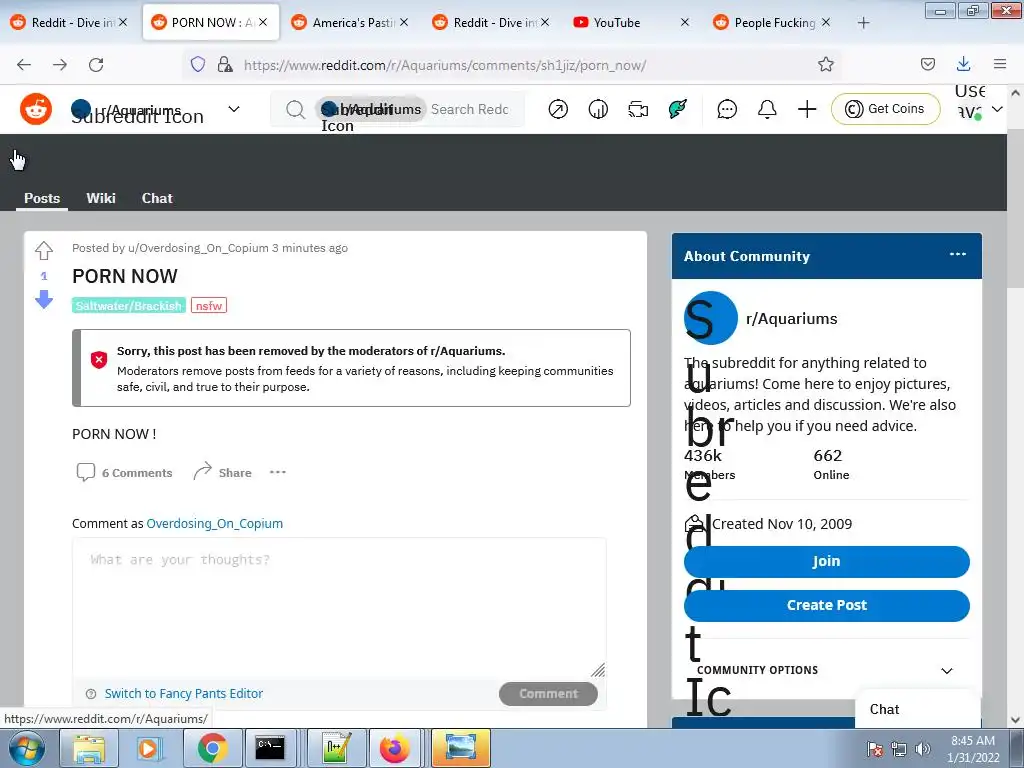The image size is (1024, 768).
Task: Click the Join community button
Action: pyautogui.click(x=826, y=562)
